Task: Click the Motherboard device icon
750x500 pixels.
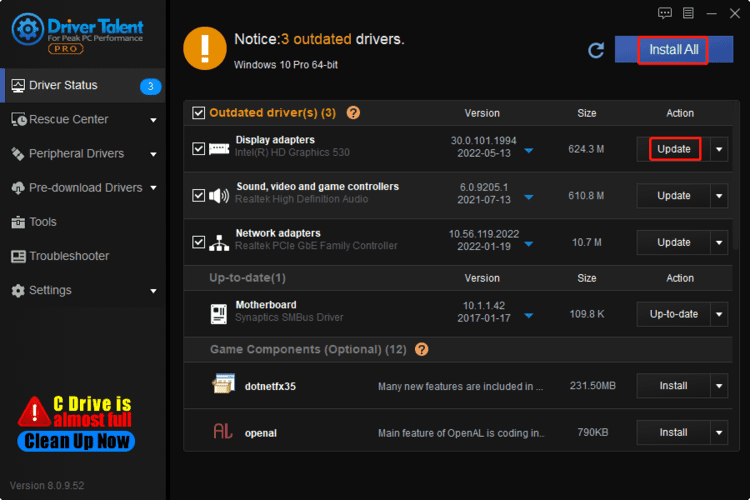Action: 219,314
